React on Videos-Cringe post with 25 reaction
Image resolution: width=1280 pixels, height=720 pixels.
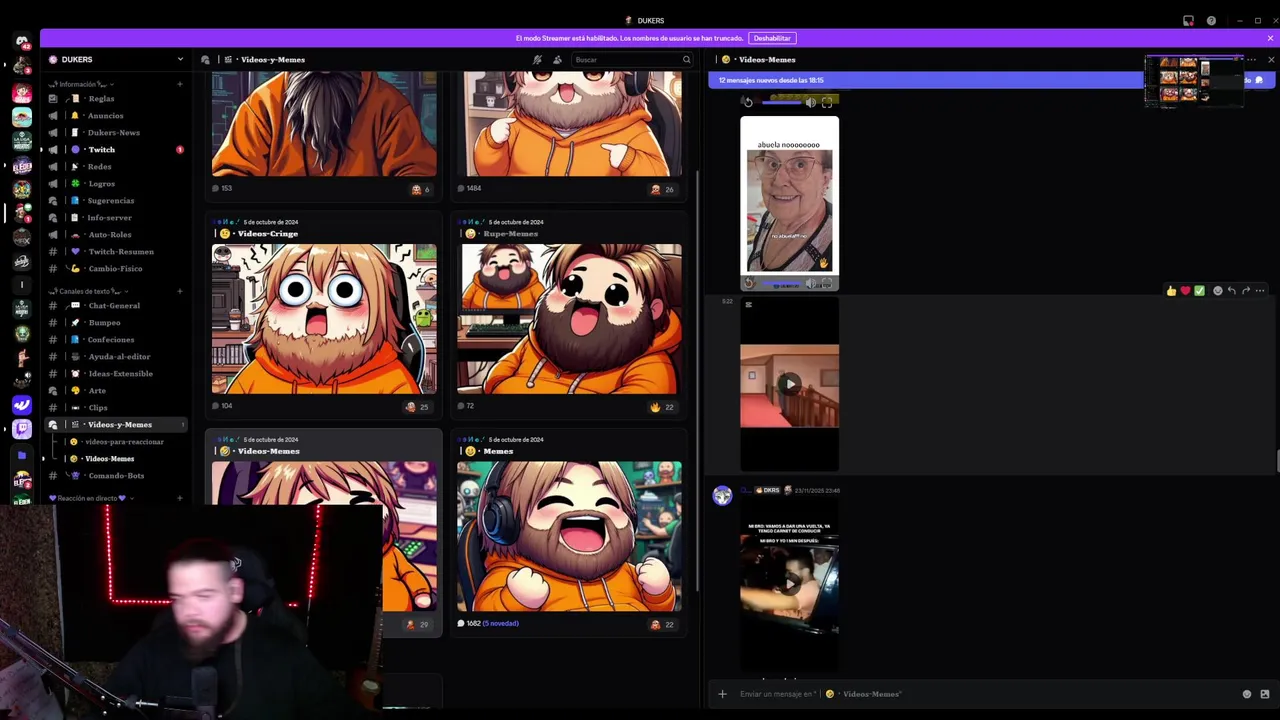click(417, 407)
